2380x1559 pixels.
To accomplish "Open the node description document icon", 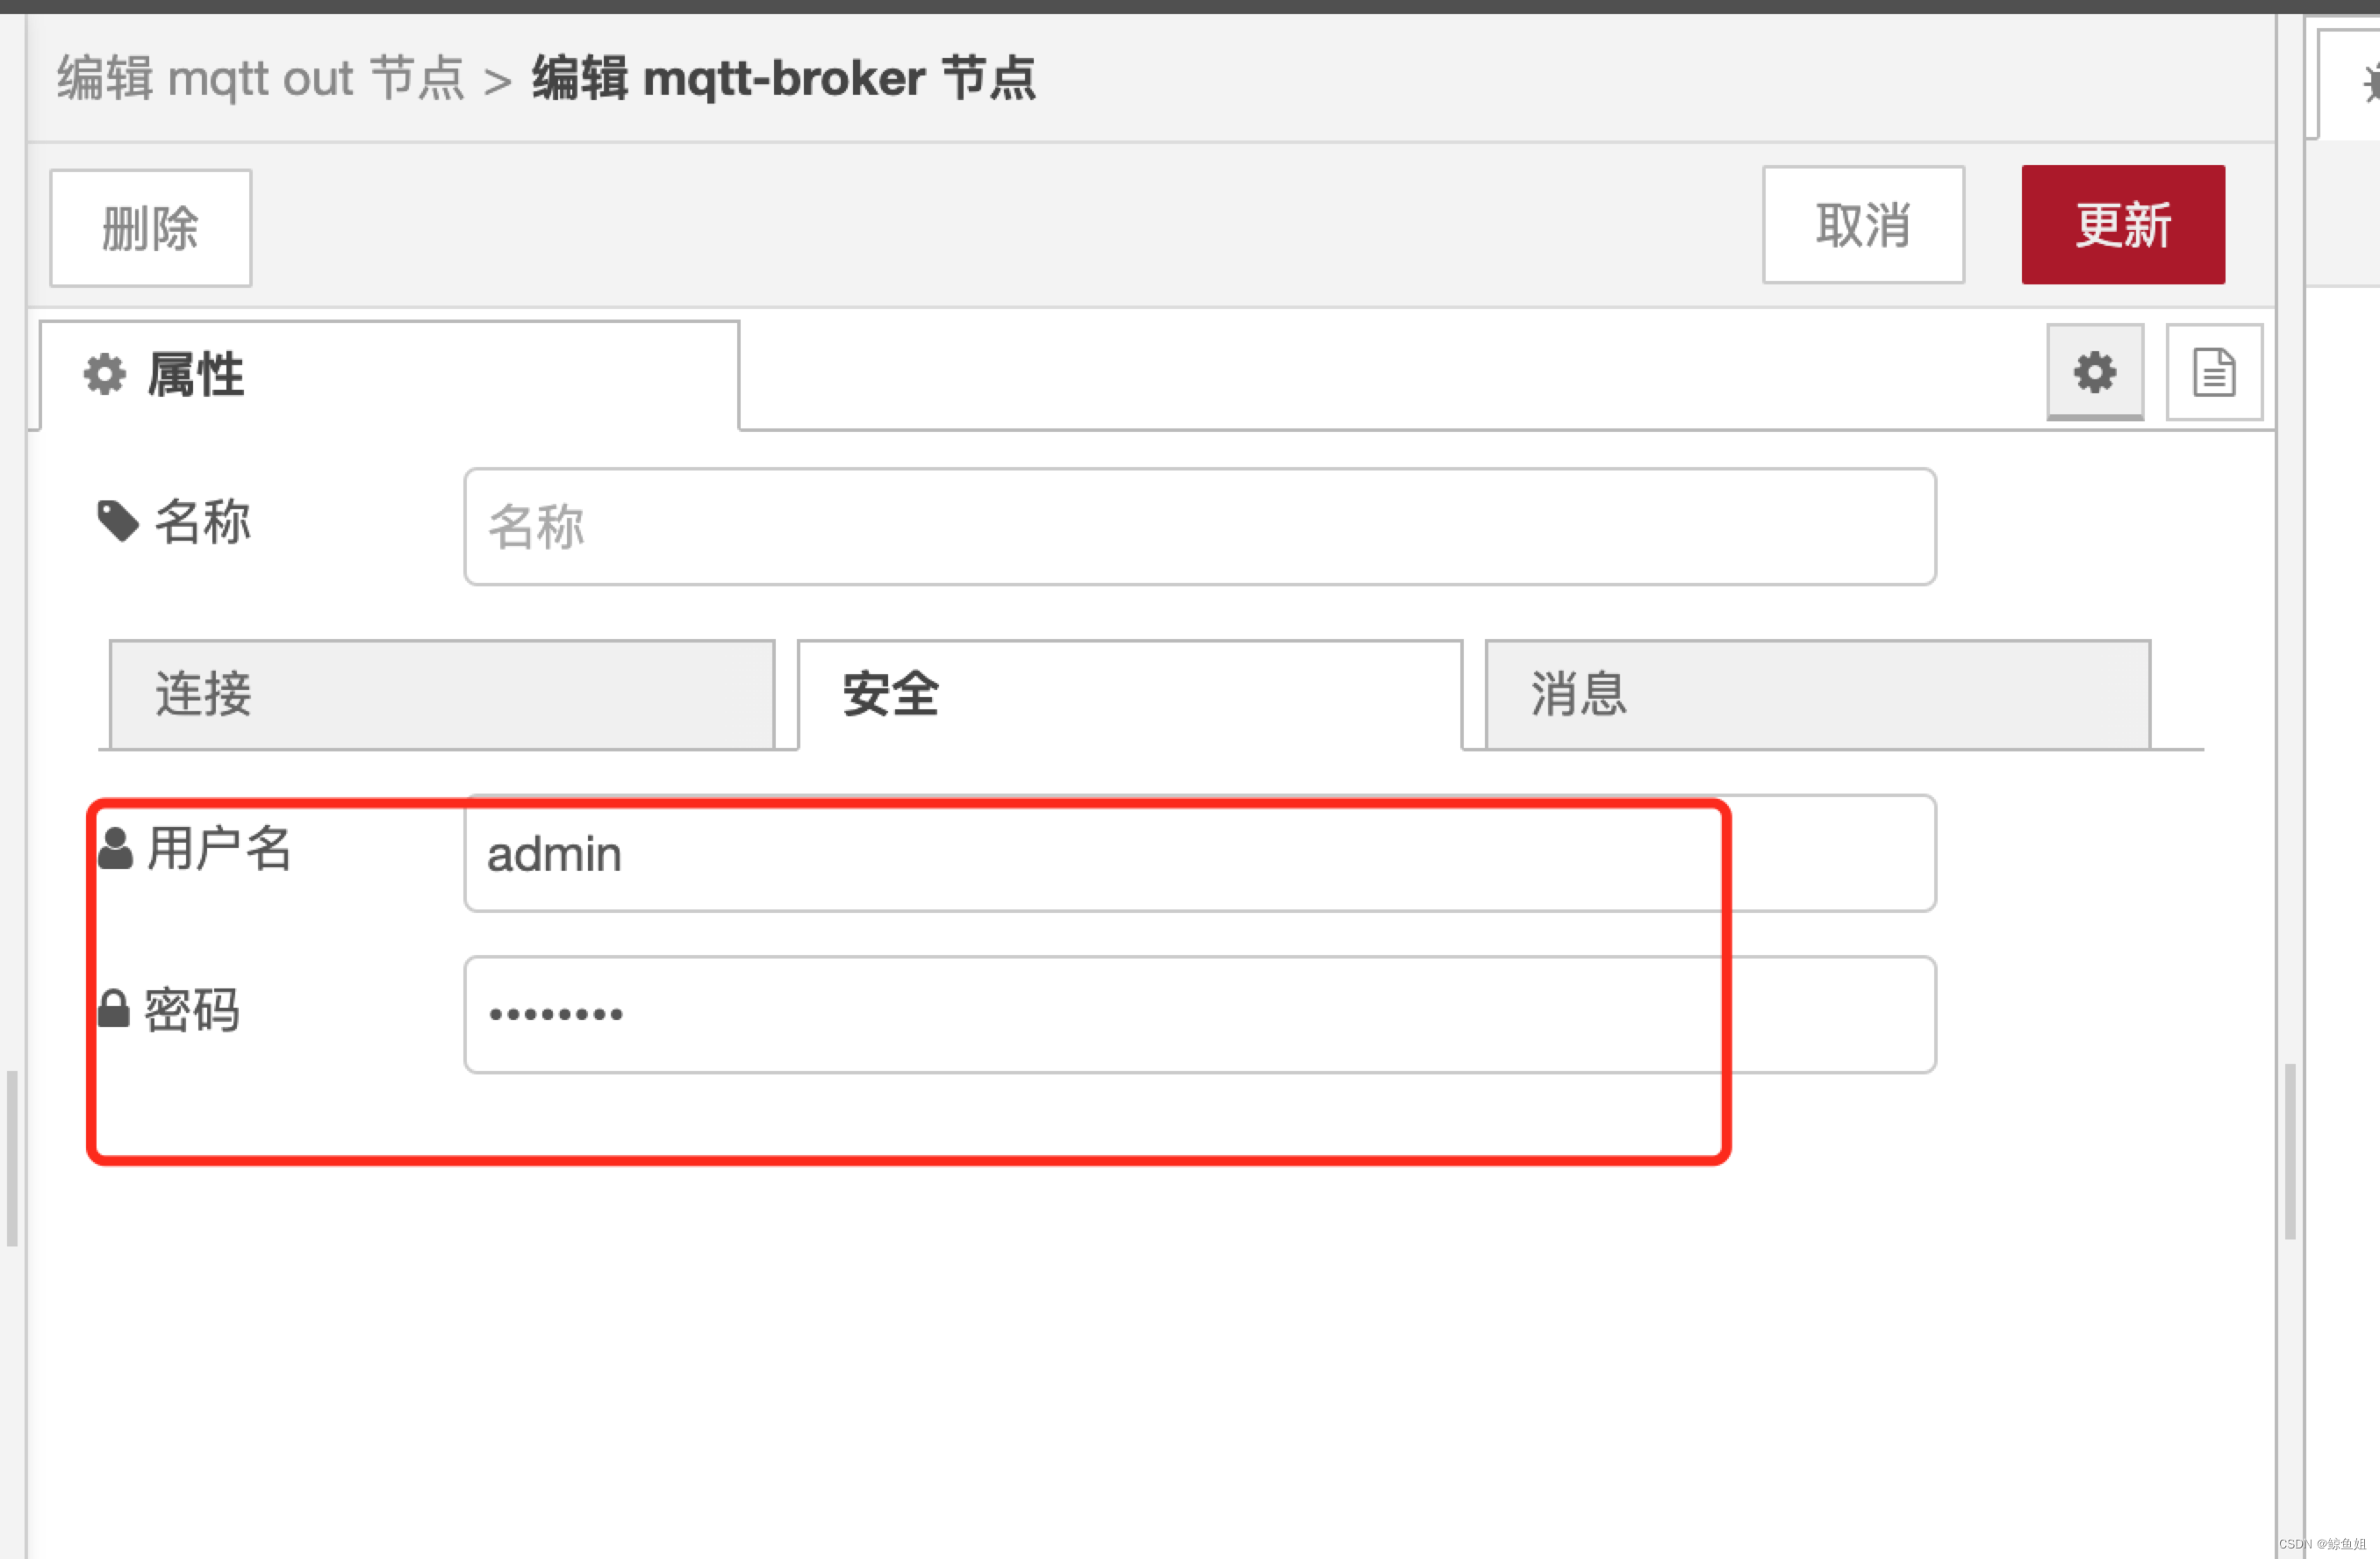I will tap(2213, 372).
